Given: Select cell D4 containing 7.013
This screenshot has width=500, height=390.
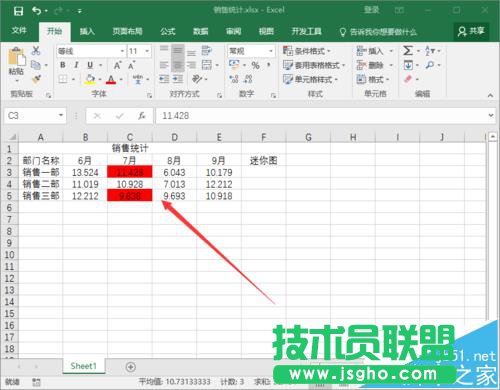Looking at the screenshot, I should tap(174, 184).
